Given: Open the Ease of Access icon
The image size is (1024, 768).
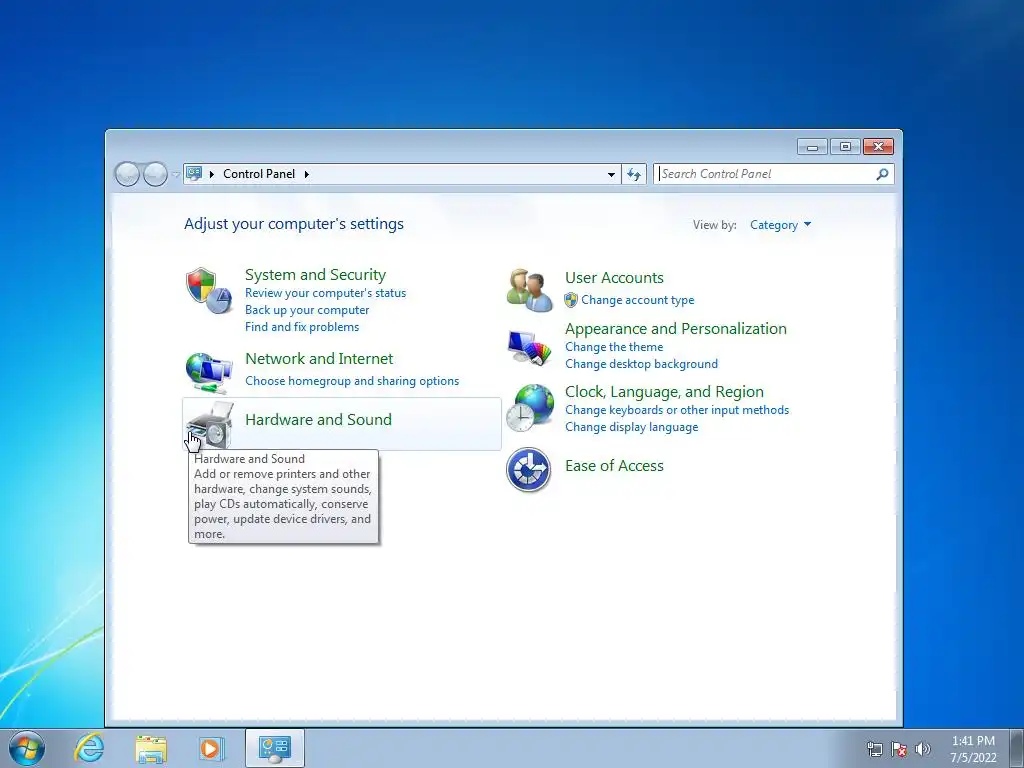Looking at the screenshot, I should coord(528,469).
